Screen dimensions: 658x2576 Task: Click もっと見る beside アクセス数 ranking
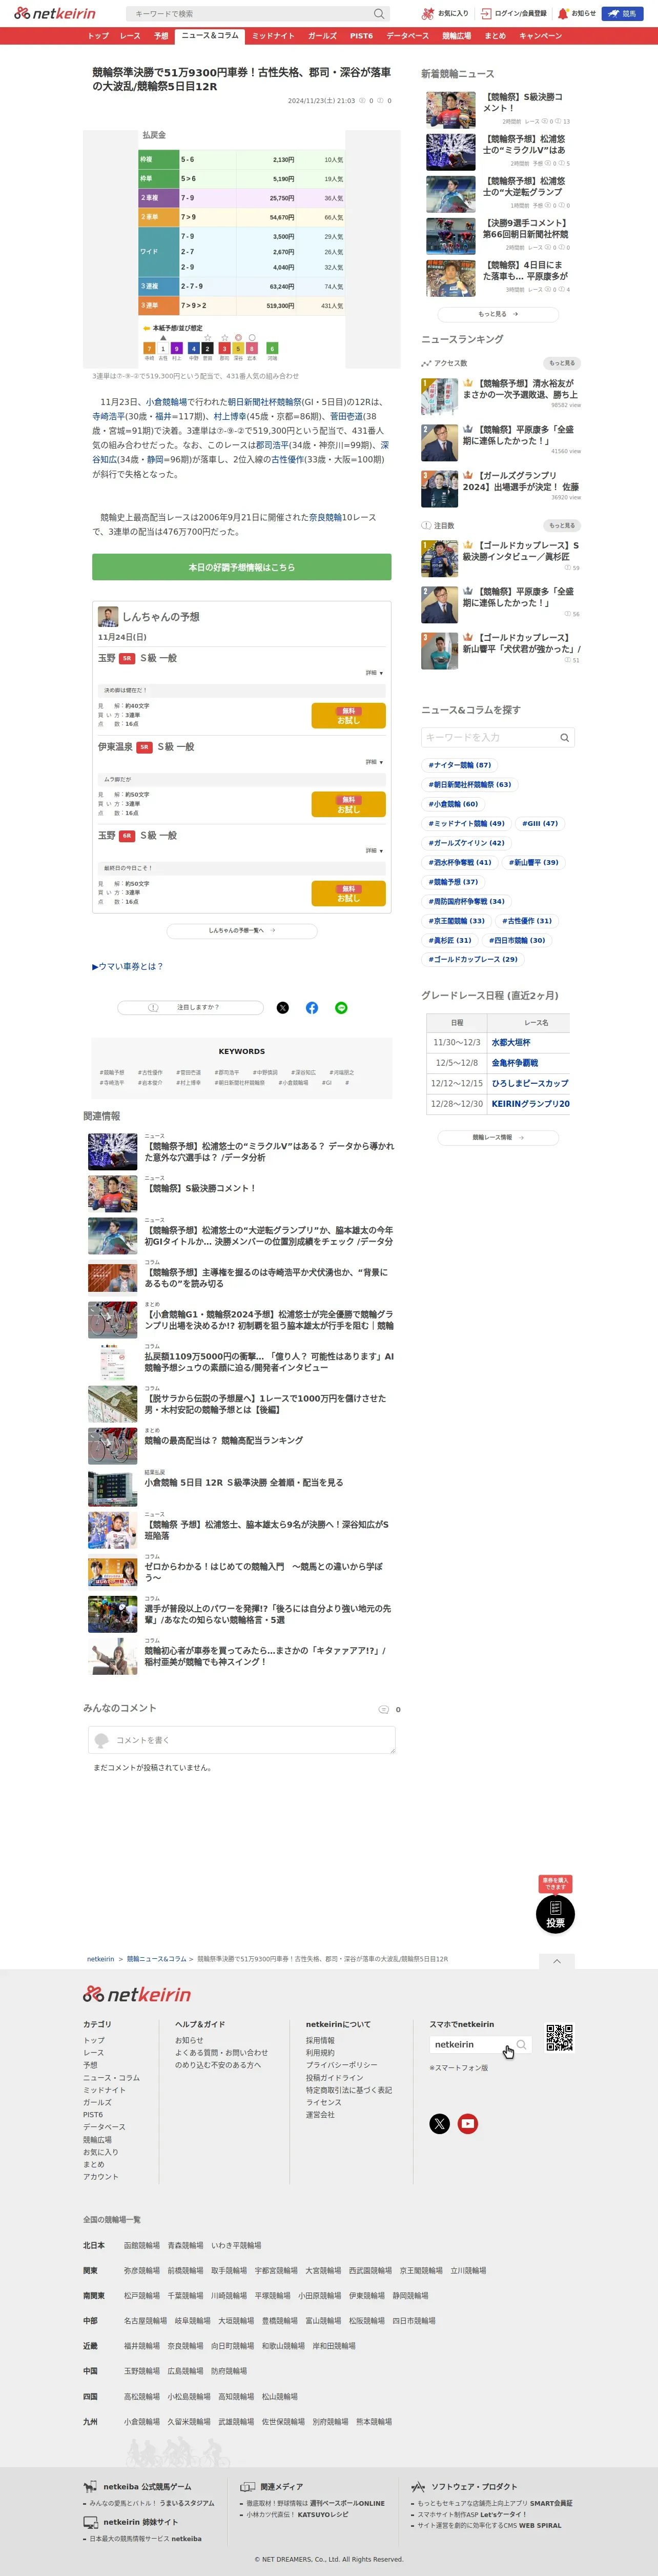[562, 362]
